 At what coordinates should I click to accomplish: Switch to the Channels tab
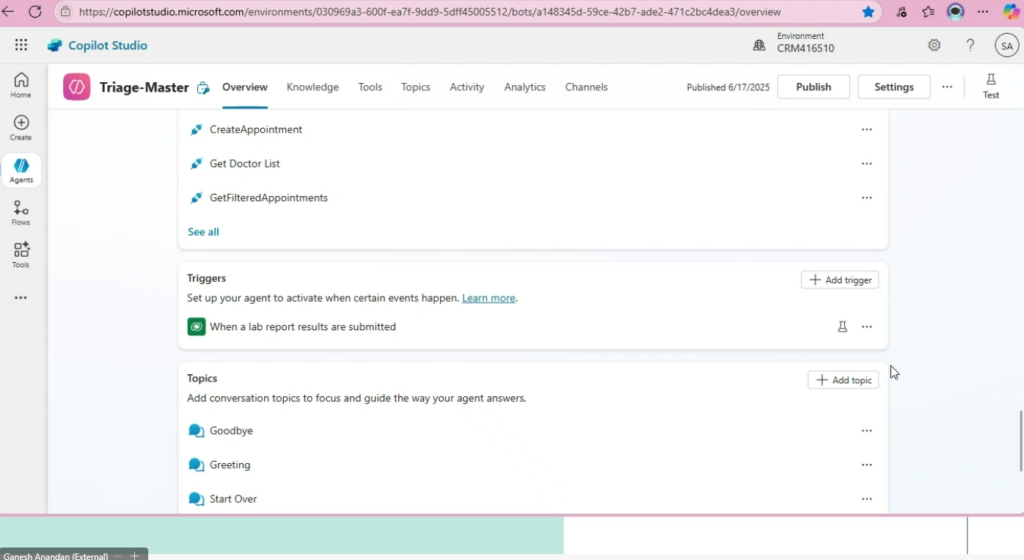pos(586,87)
